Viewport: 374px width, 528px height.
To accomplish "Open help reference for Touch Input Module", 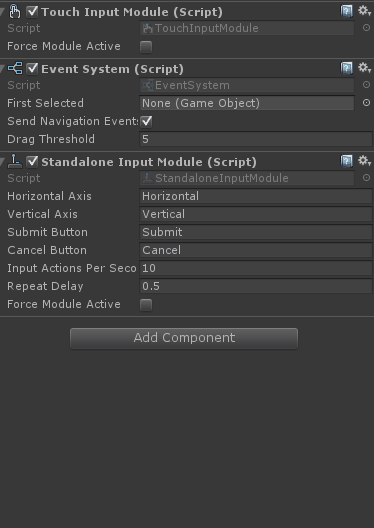I will pyautogui.click(x=346, y=11).
